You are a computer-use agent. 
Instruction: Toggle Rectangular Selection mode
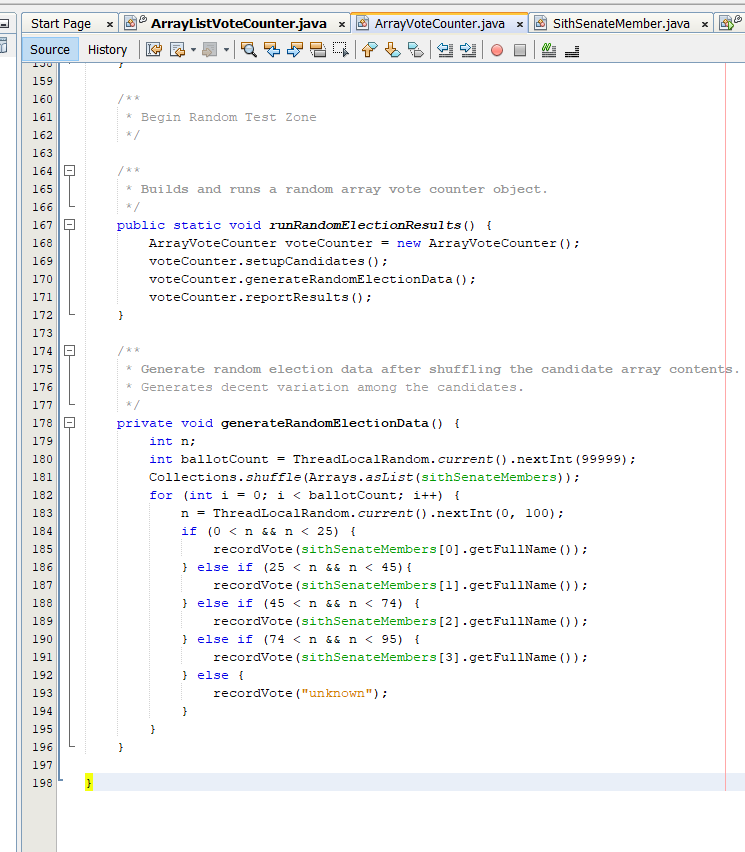(341, 50)
